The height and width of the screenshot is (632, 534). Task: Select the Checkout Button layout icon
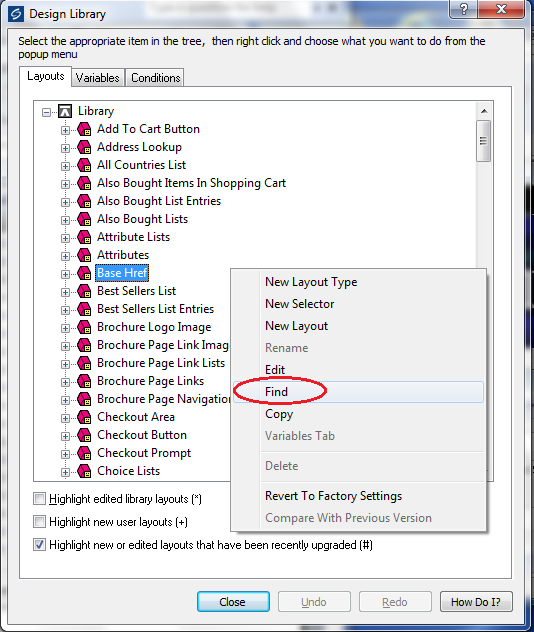[84, 435]
